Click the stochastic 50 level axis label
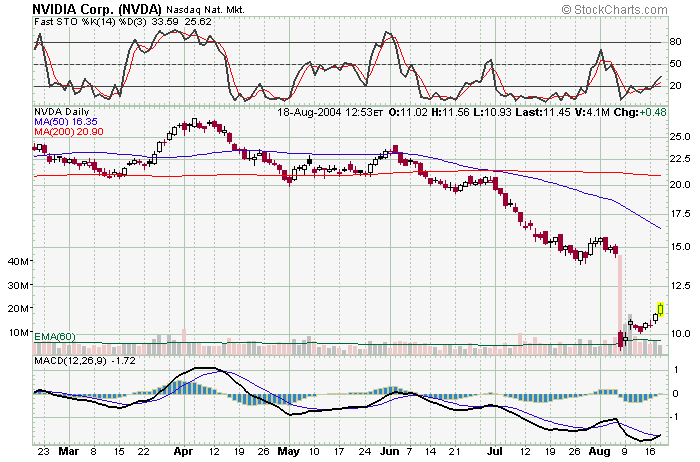700x462 pixels. [x=675, y=63]
